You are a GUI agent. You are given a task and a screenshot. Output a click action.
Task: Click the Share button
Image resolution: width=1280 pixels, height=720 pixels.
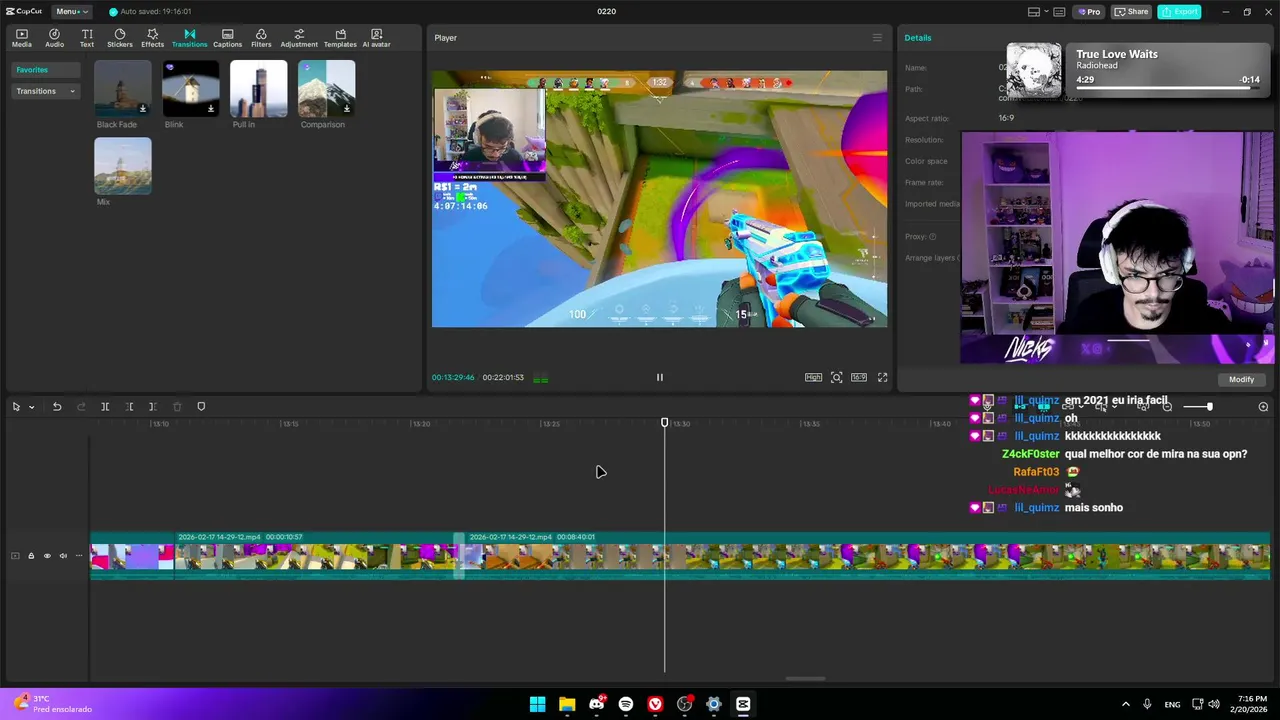pos(1132,12)
